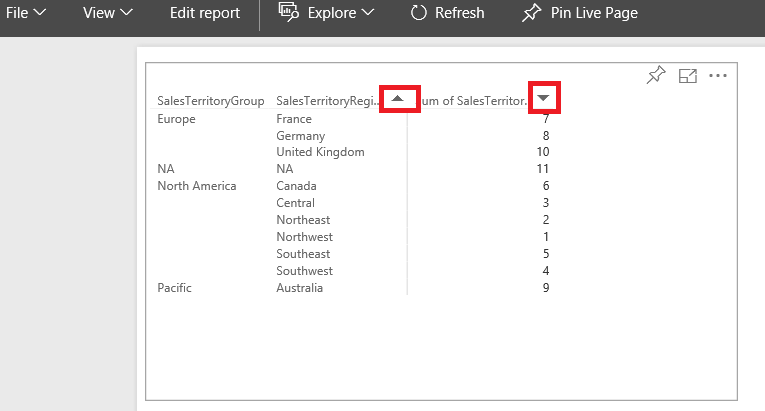Click the SalesTerritoryRegi.. column header
This screenshot has height=411, width=765.
coord(328,101)
